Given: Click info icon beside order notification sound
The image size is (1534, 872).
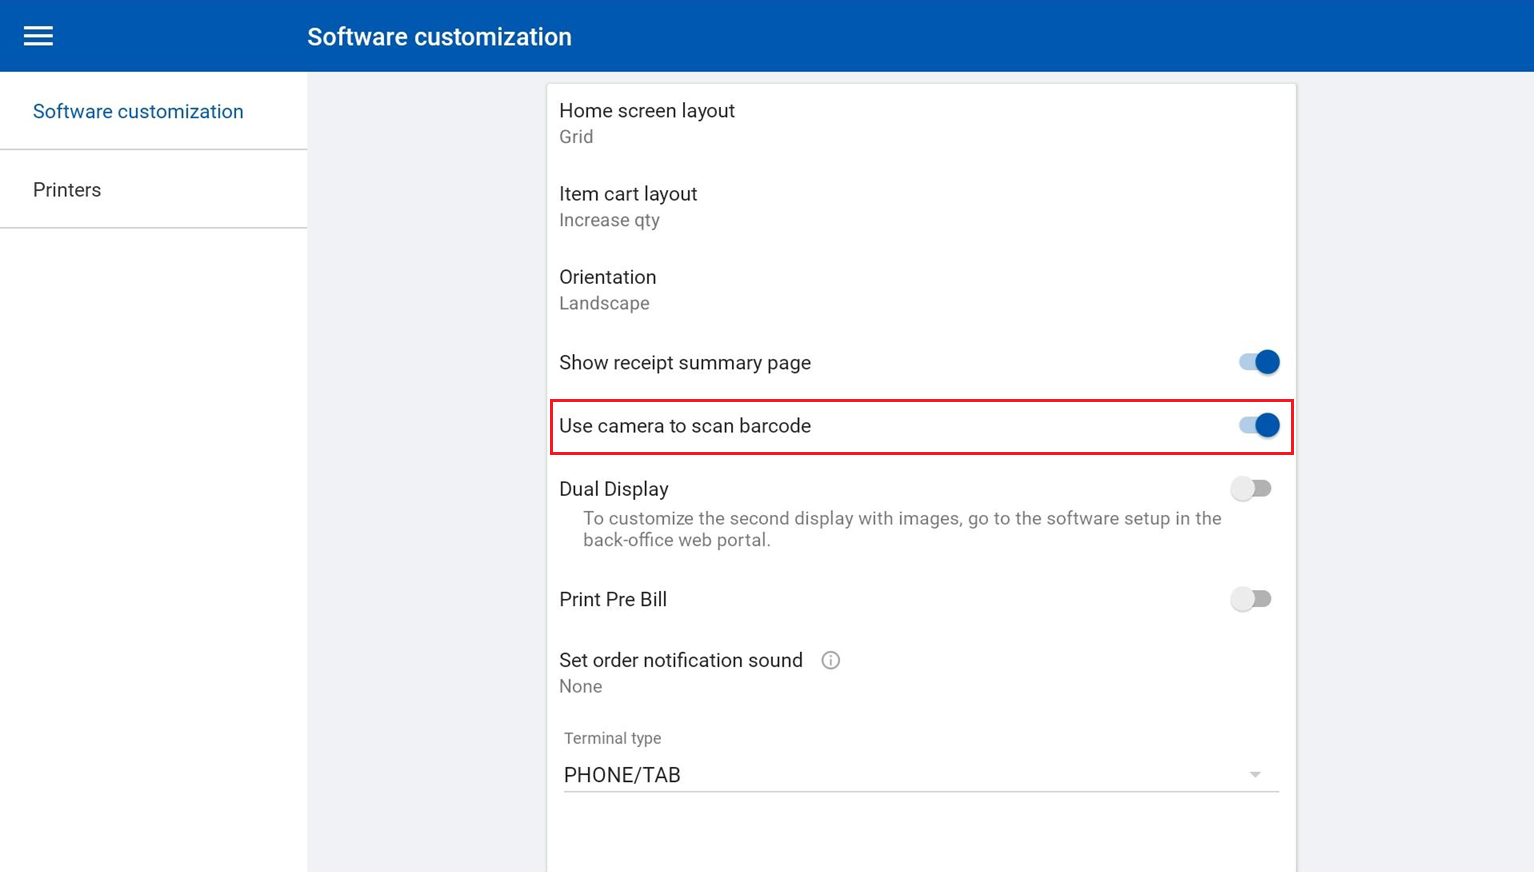Looking at the screenshot, I should click(x=830, y=660).
